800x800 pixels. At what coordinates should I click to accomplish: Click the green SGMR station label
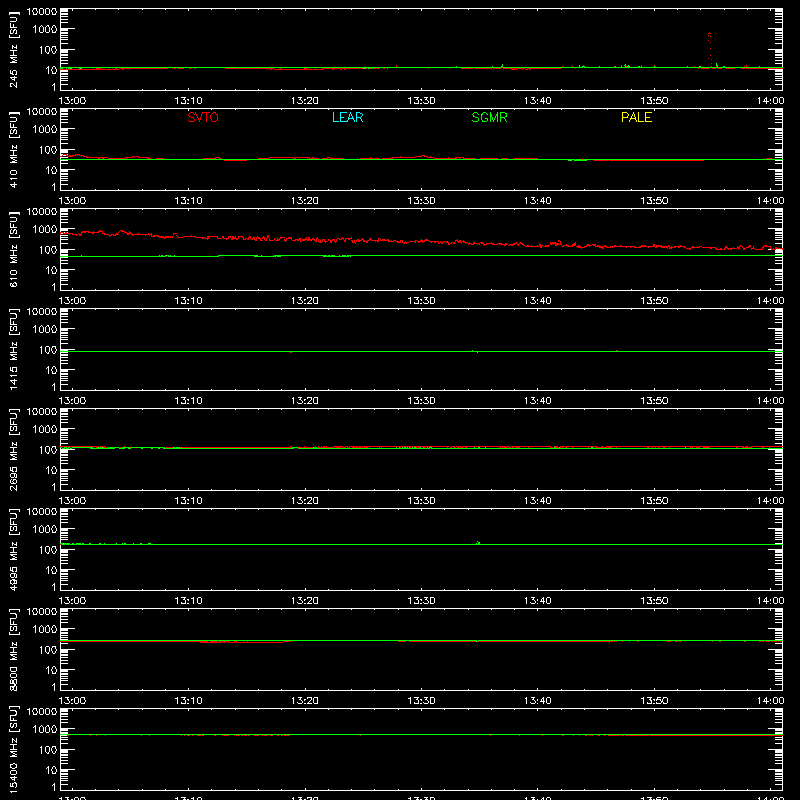coord(489,117)
